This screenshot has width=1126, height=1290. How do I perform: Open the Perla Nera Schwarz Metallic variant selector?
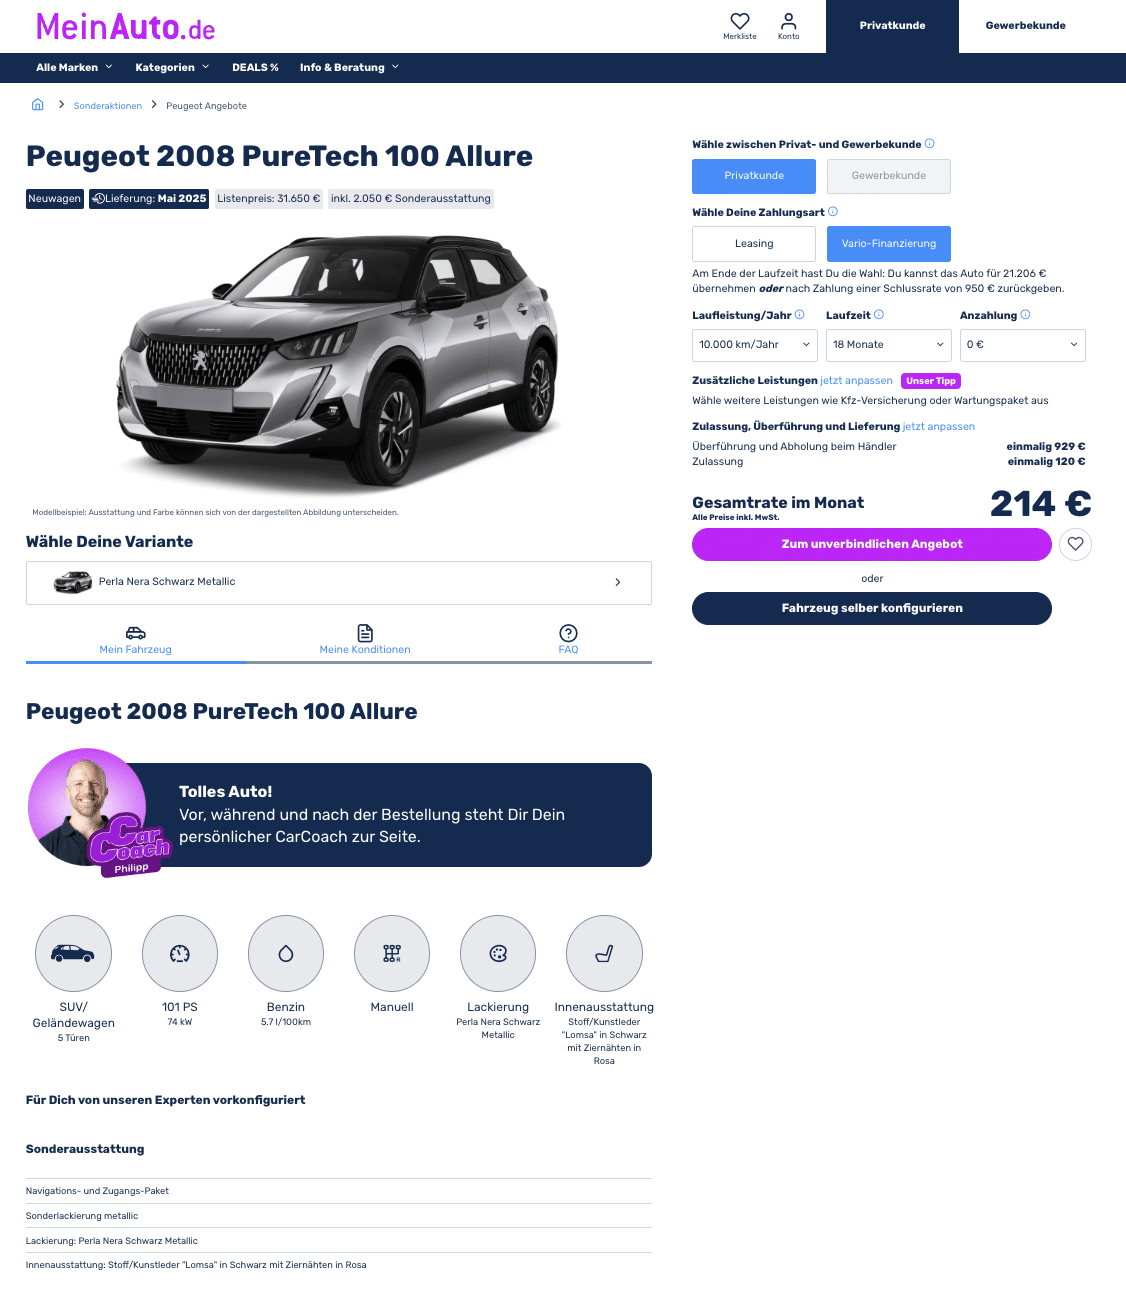339,583
